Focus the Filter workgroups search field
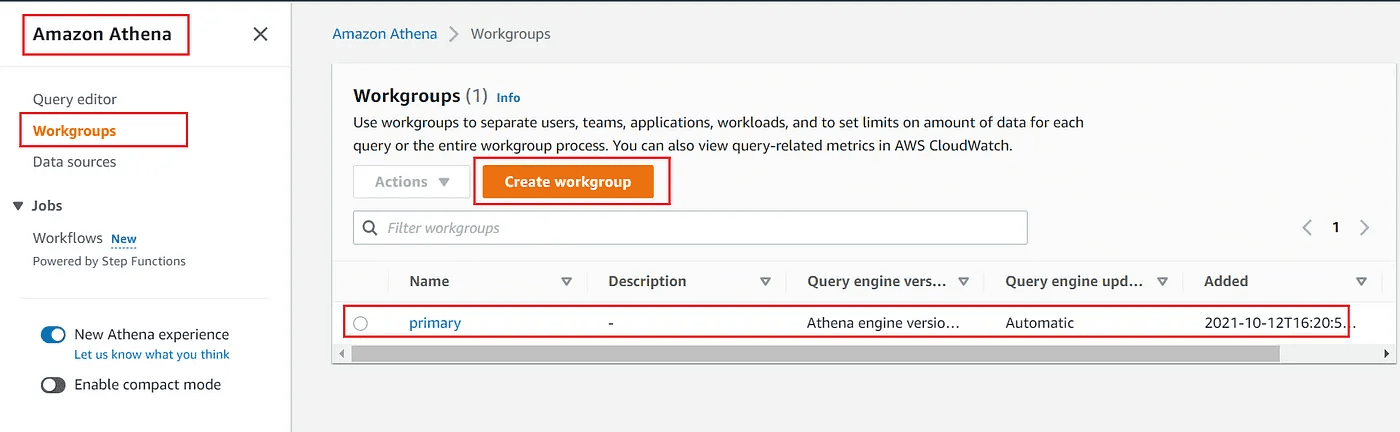Image resolution: width=1400 pixels, height=432 pixels. (690, 228)
